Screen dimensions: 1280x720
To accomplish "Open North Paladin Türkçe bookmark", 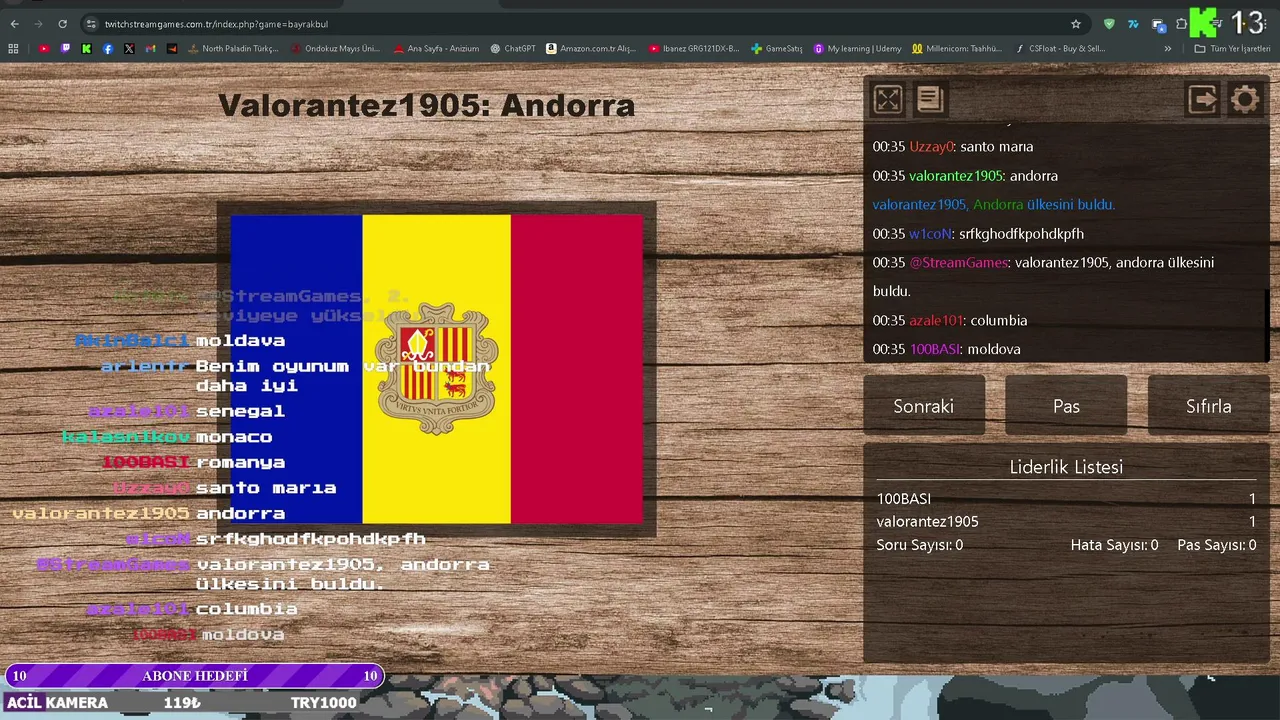I will (233, 48).
